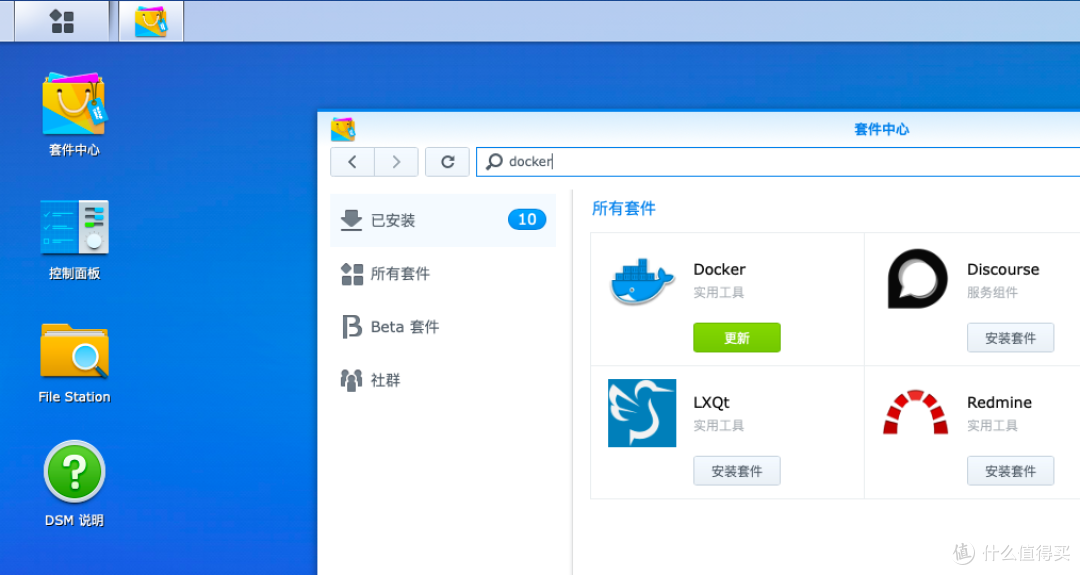Click the 所有套件 results heading

click(x=624, y=209)
